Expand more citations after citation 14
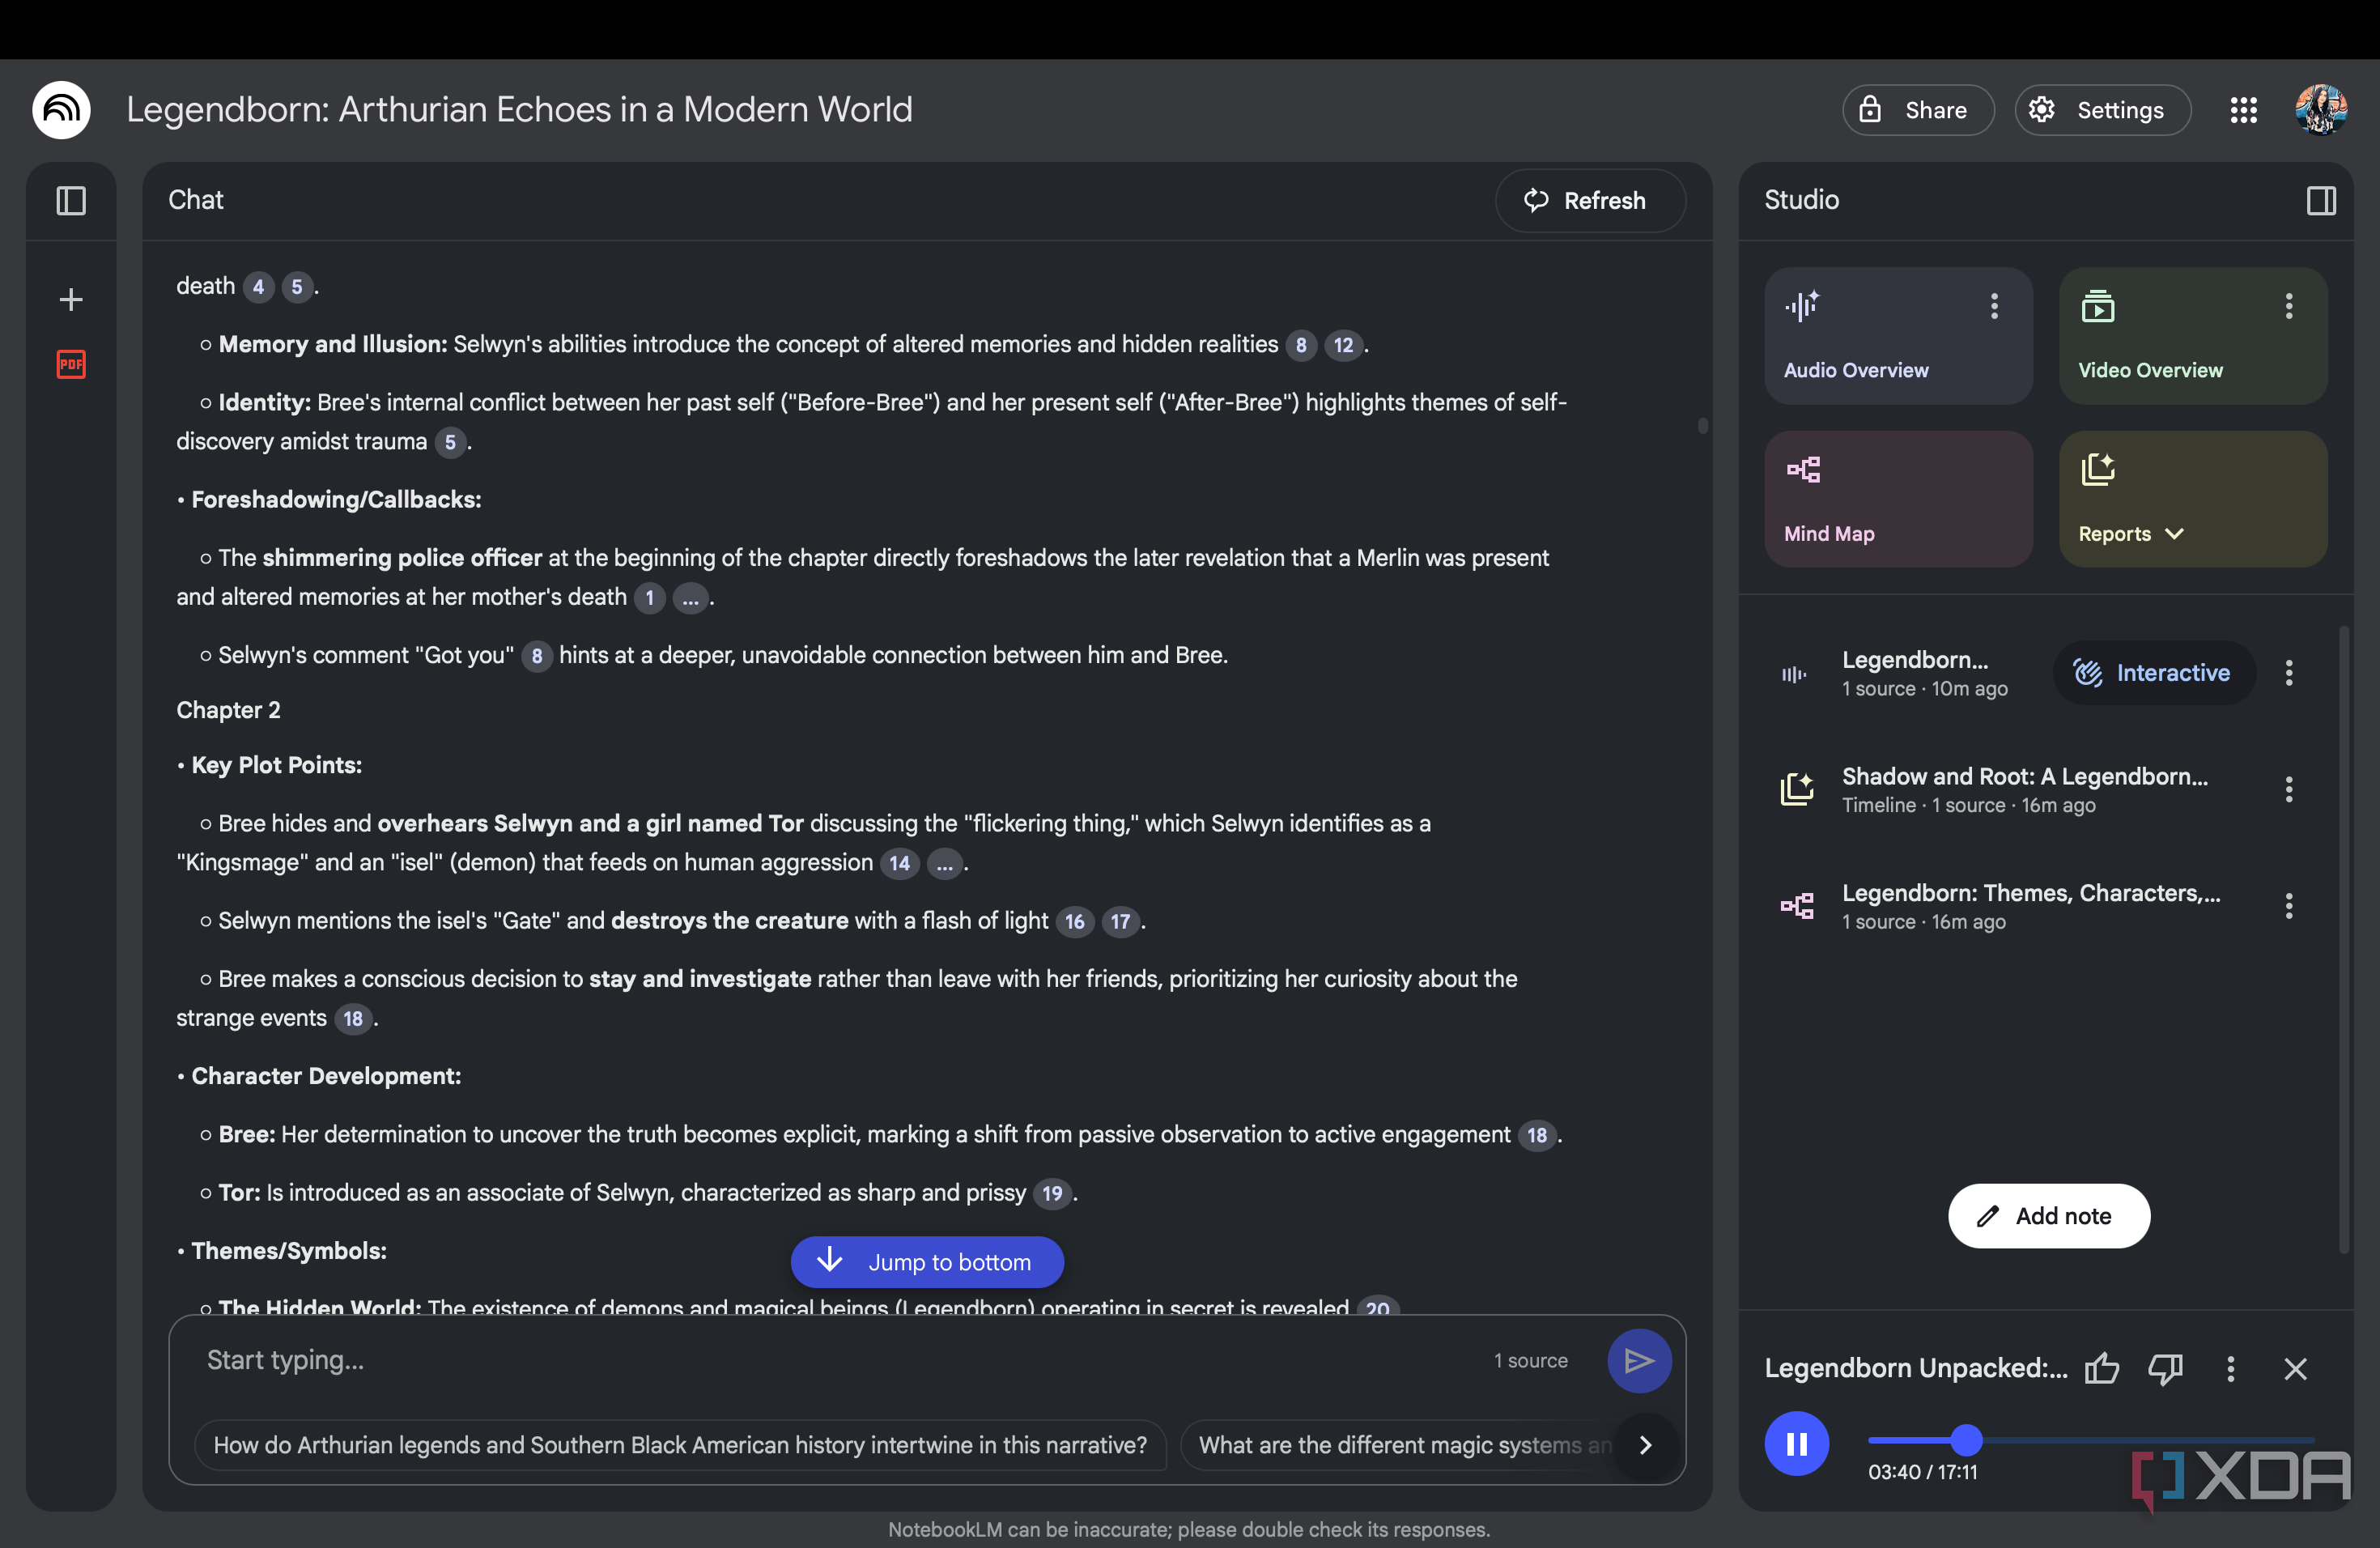 (x=944, y=863)
